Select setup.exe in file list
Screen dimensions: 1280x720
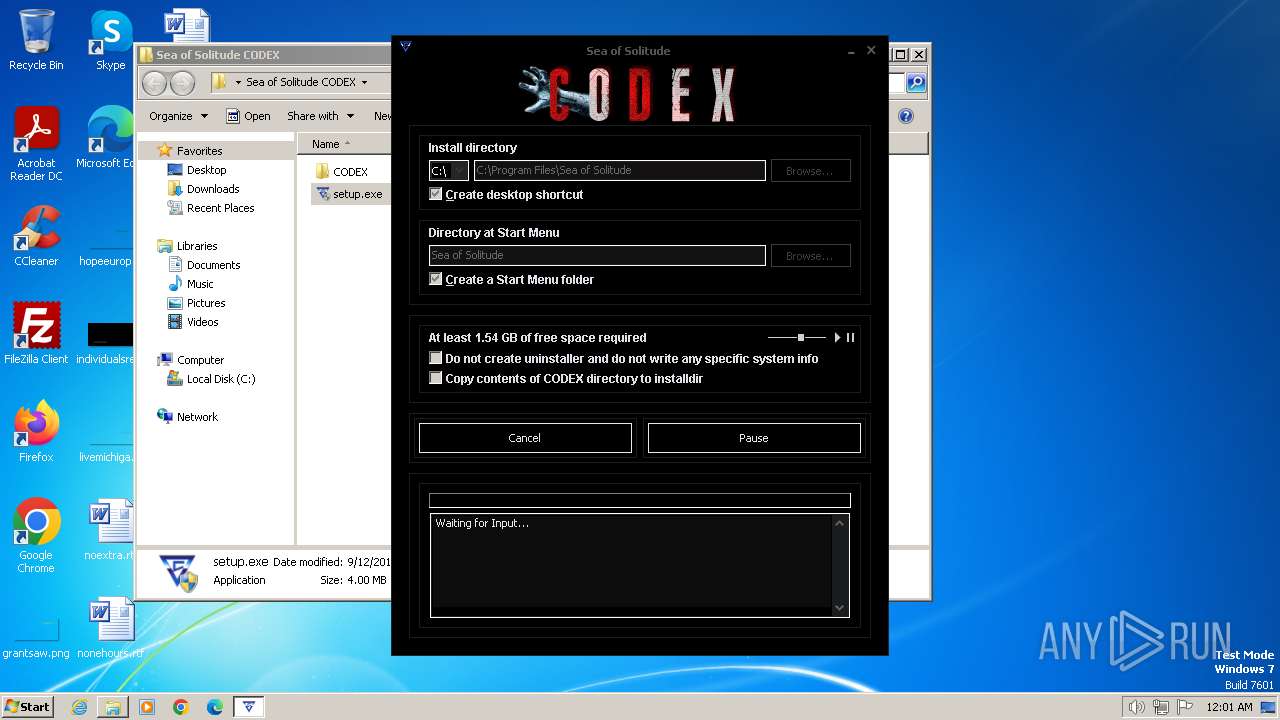point(348,194)
